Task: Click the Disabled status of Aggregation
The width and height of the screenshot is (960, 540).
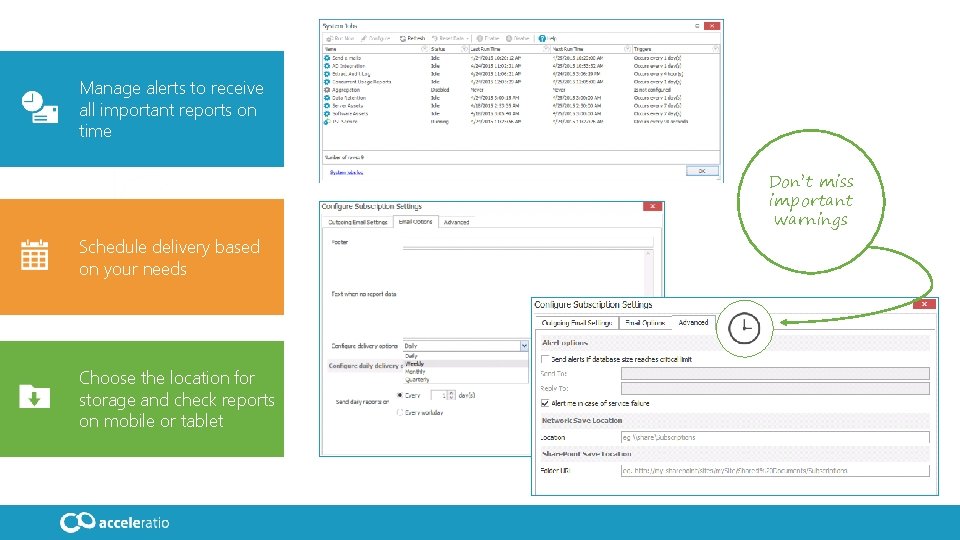Action: [x=440, y=90]
